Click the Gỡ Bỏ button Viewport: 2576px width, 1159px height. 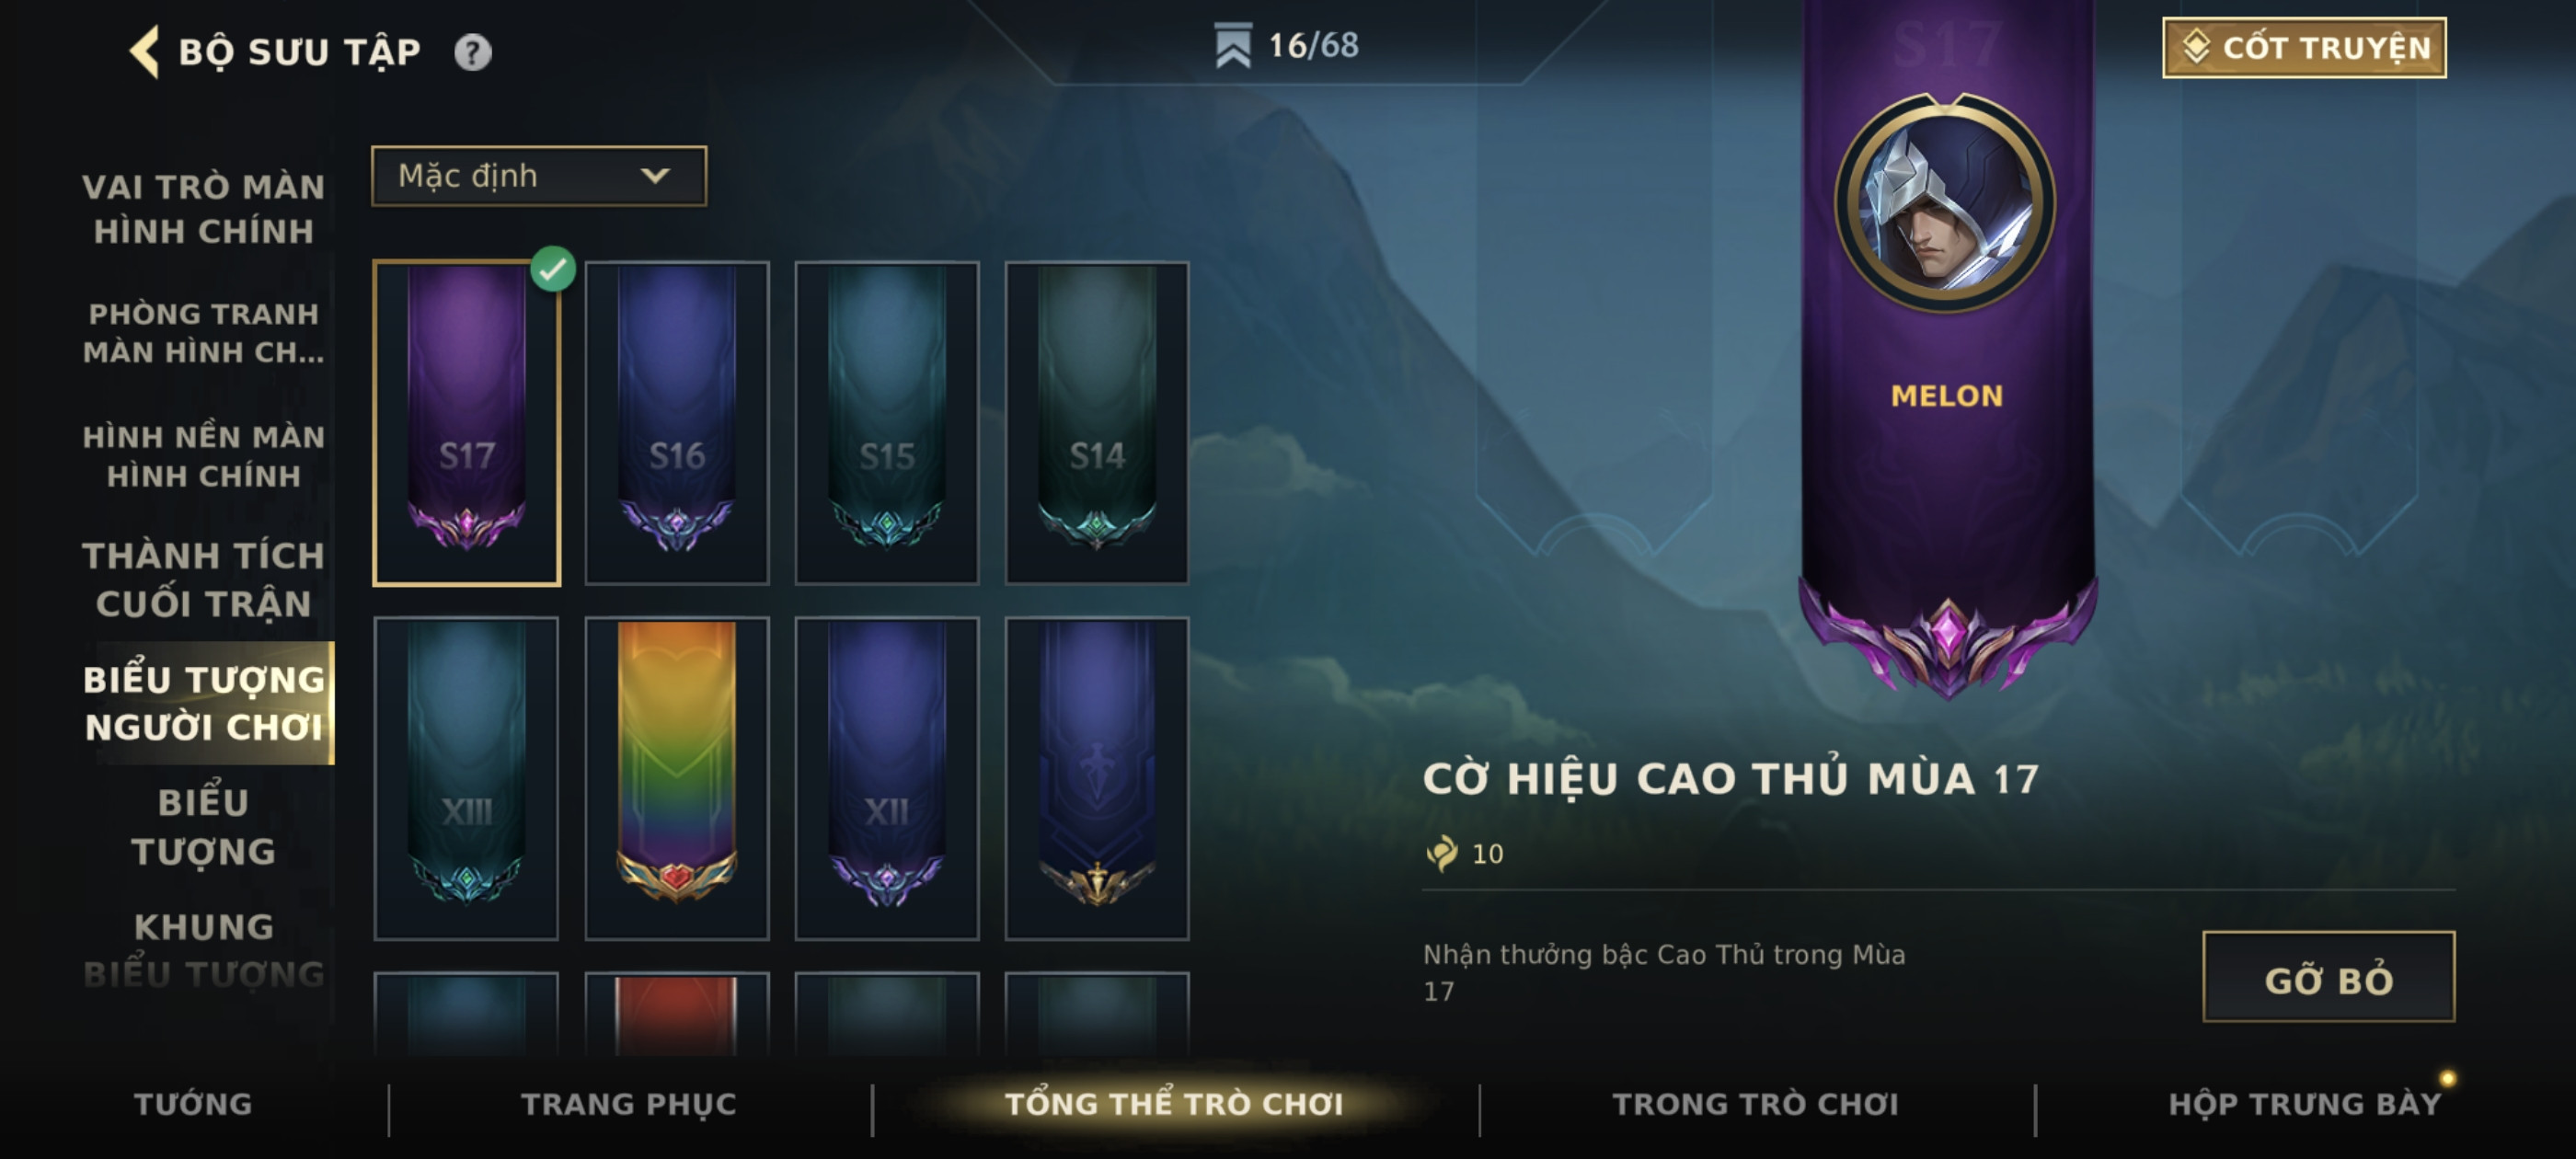pos(2328,977)
